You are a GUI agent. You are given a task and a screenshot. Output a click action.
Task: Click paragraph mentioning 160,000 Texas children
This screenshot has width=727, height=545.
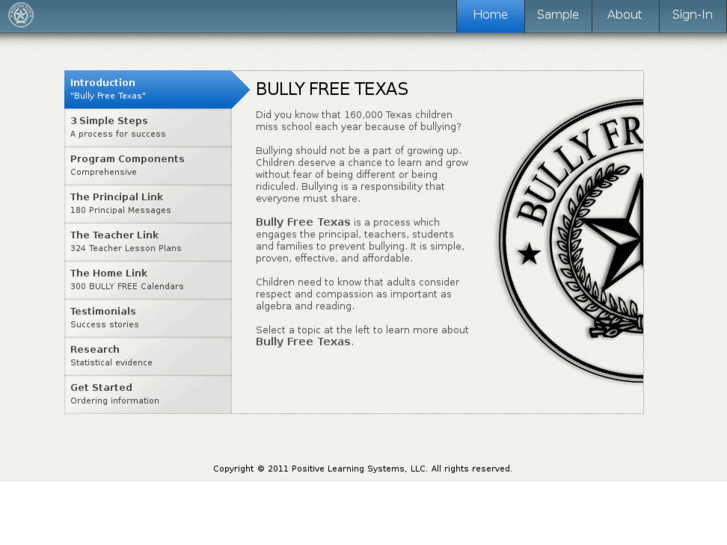(358, 121)
